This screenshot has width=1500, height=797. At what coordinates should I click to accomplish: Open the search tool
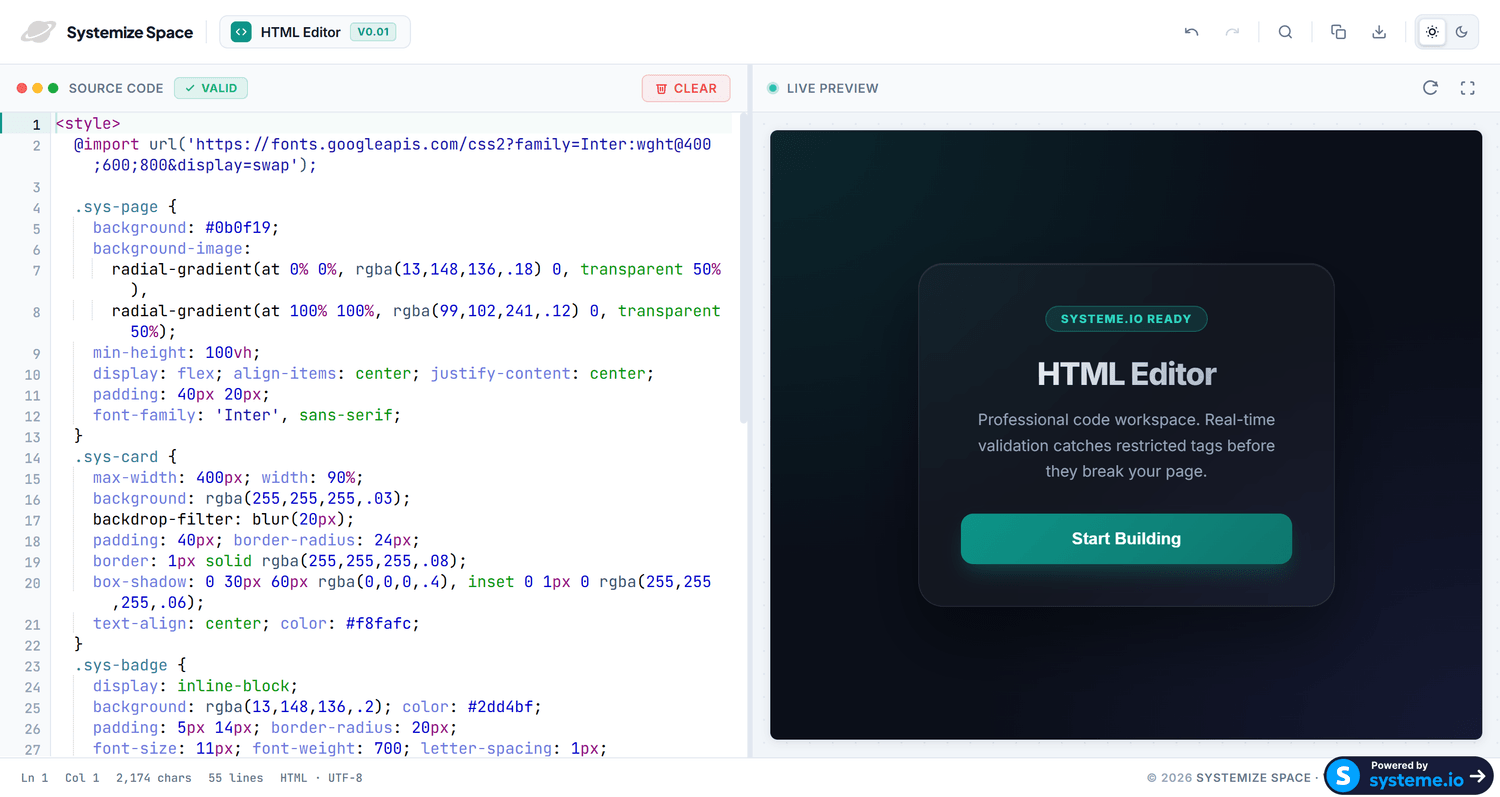pos(1285,32)
